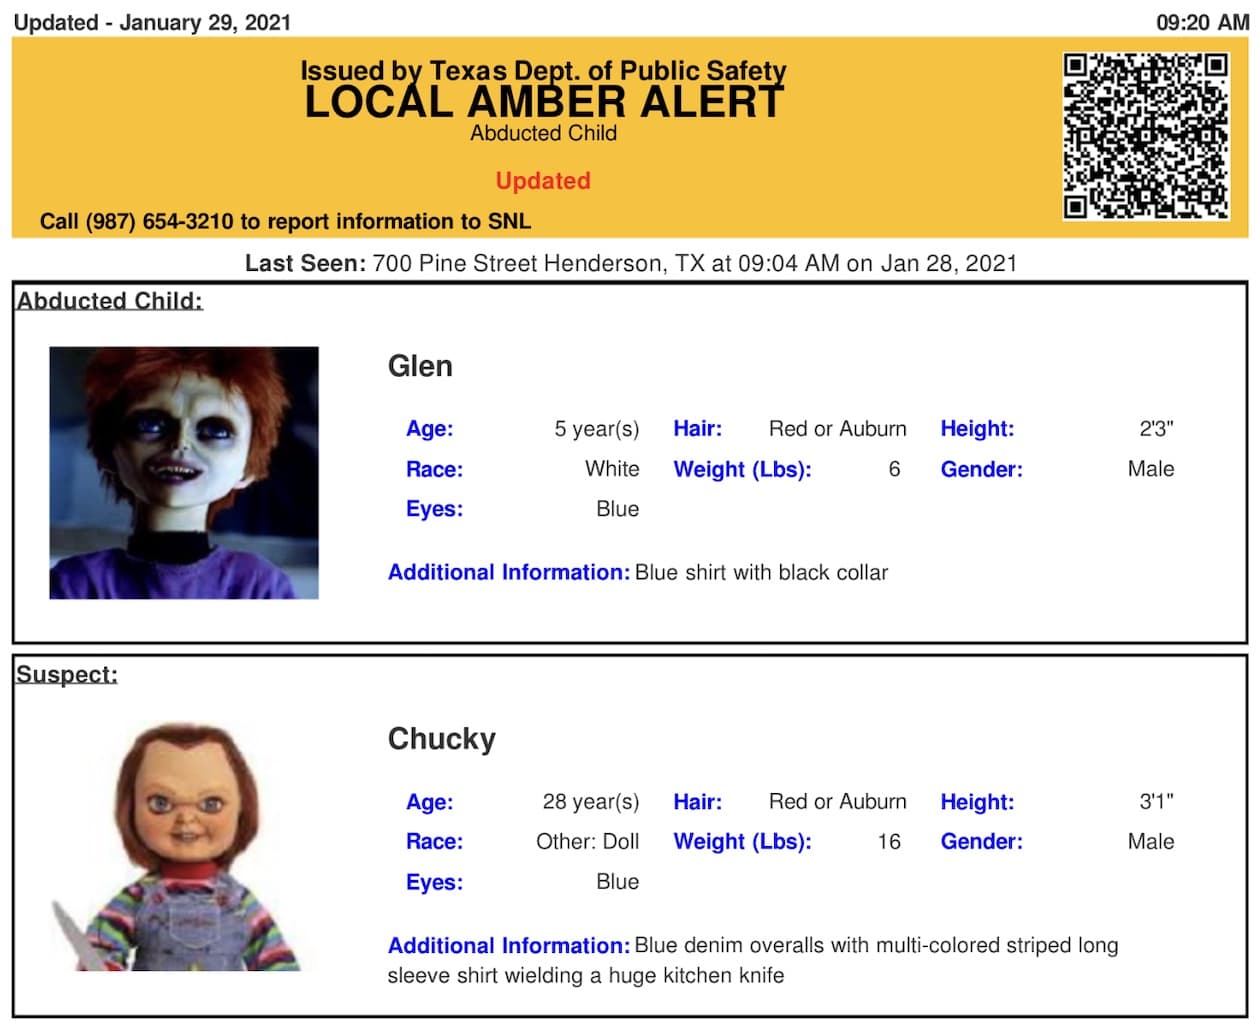
Task: Click the name 'Glen'
Action: [420, 366]
